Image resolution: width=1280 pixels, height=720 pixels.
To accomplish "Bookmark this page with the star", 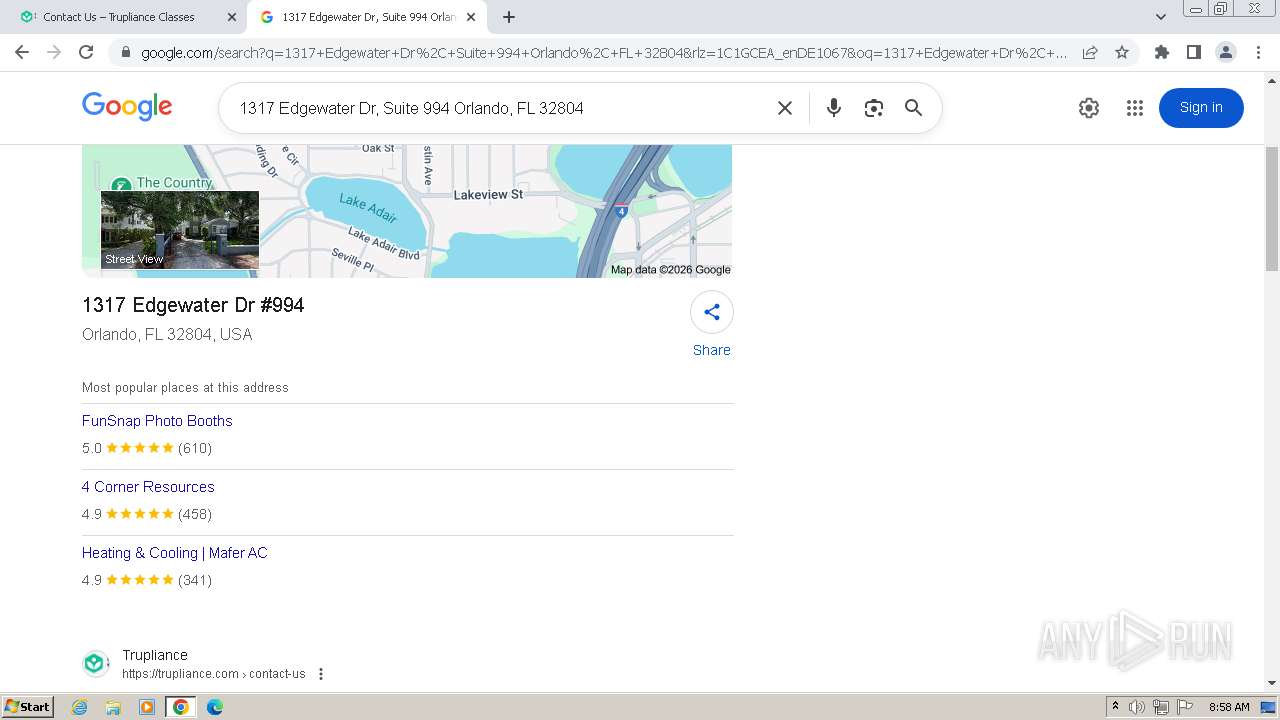I will (1122, 53).
